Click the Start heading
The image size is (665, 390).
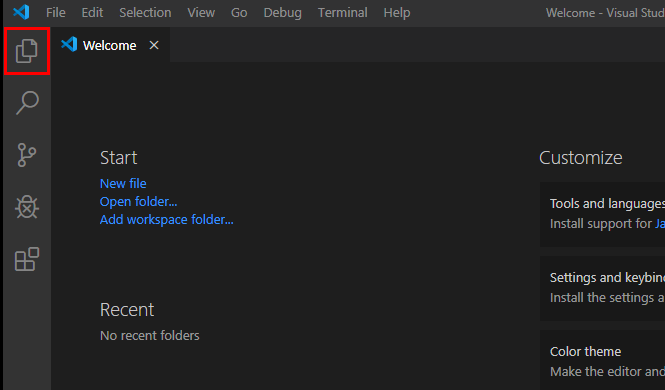(x=118, y=158)
